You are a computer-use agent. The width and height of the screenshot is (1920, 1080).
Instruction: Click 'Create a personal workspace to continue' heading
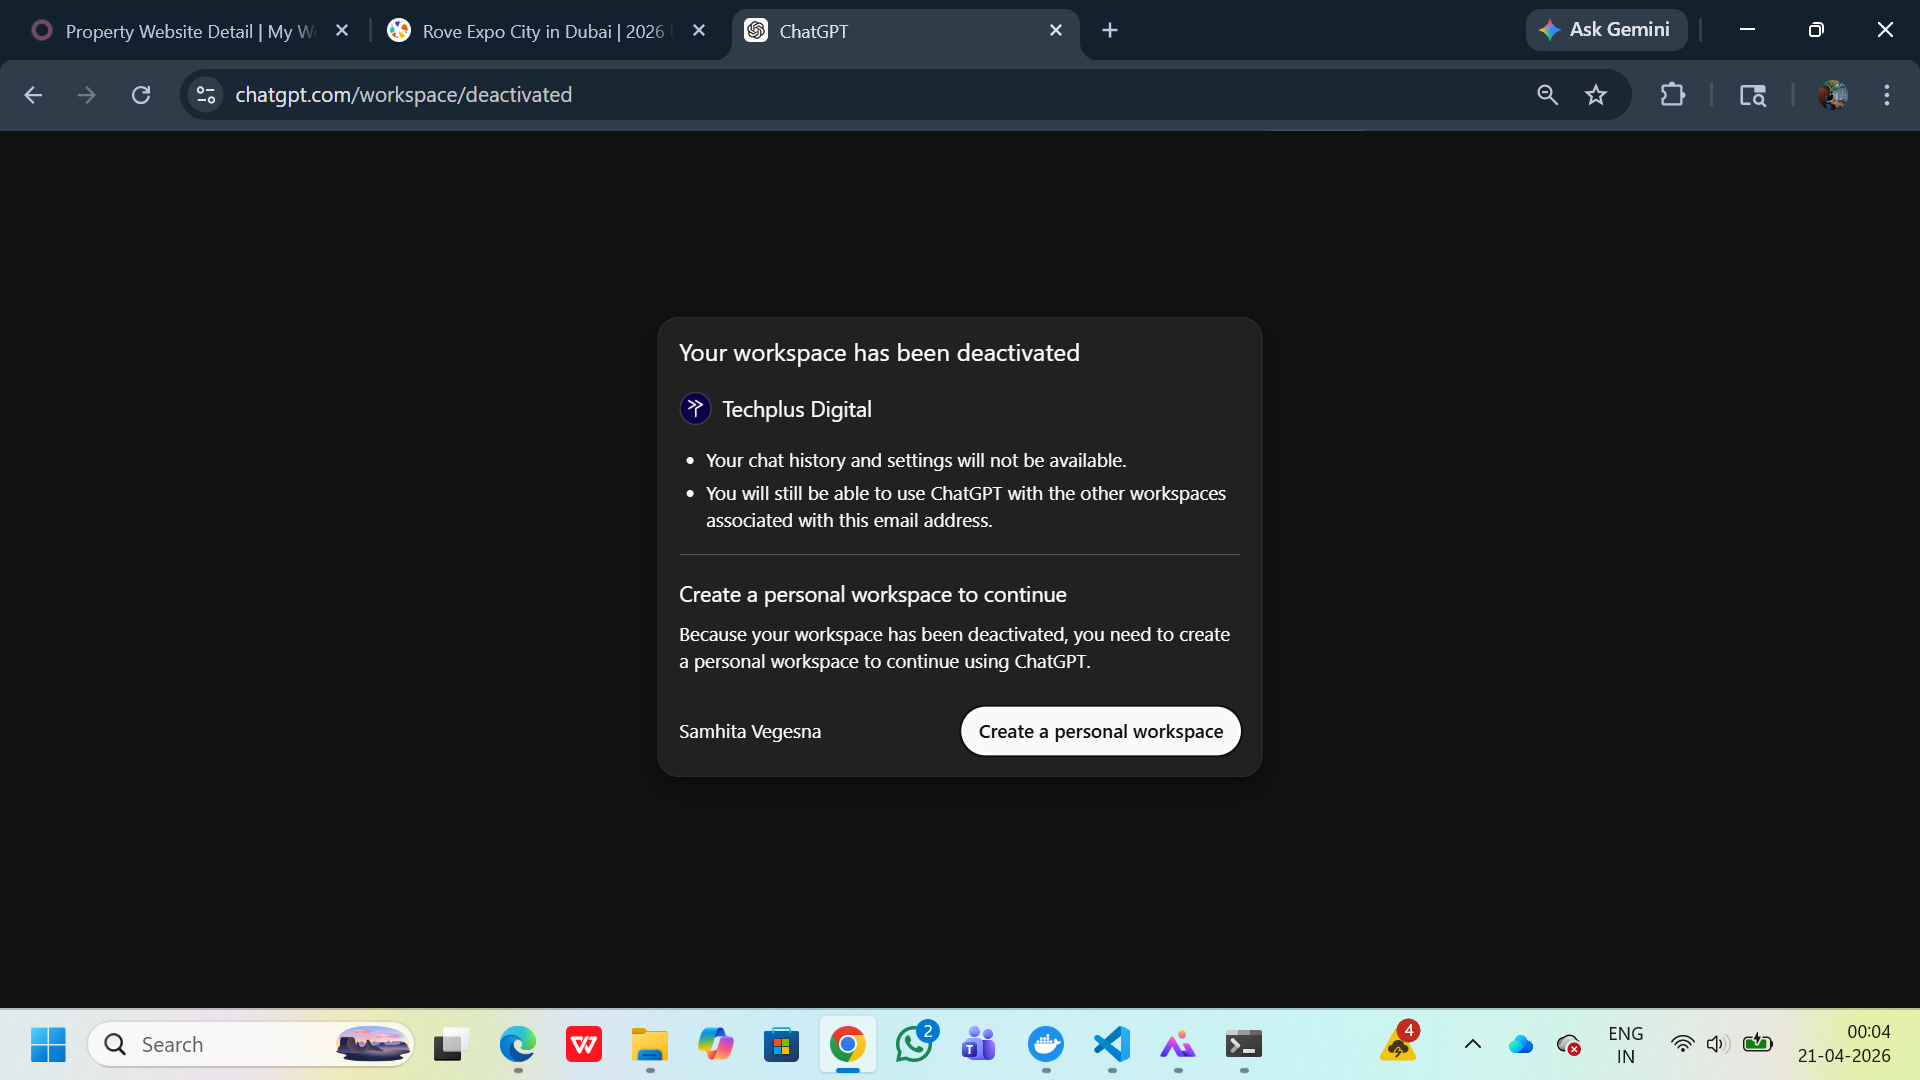873,595
